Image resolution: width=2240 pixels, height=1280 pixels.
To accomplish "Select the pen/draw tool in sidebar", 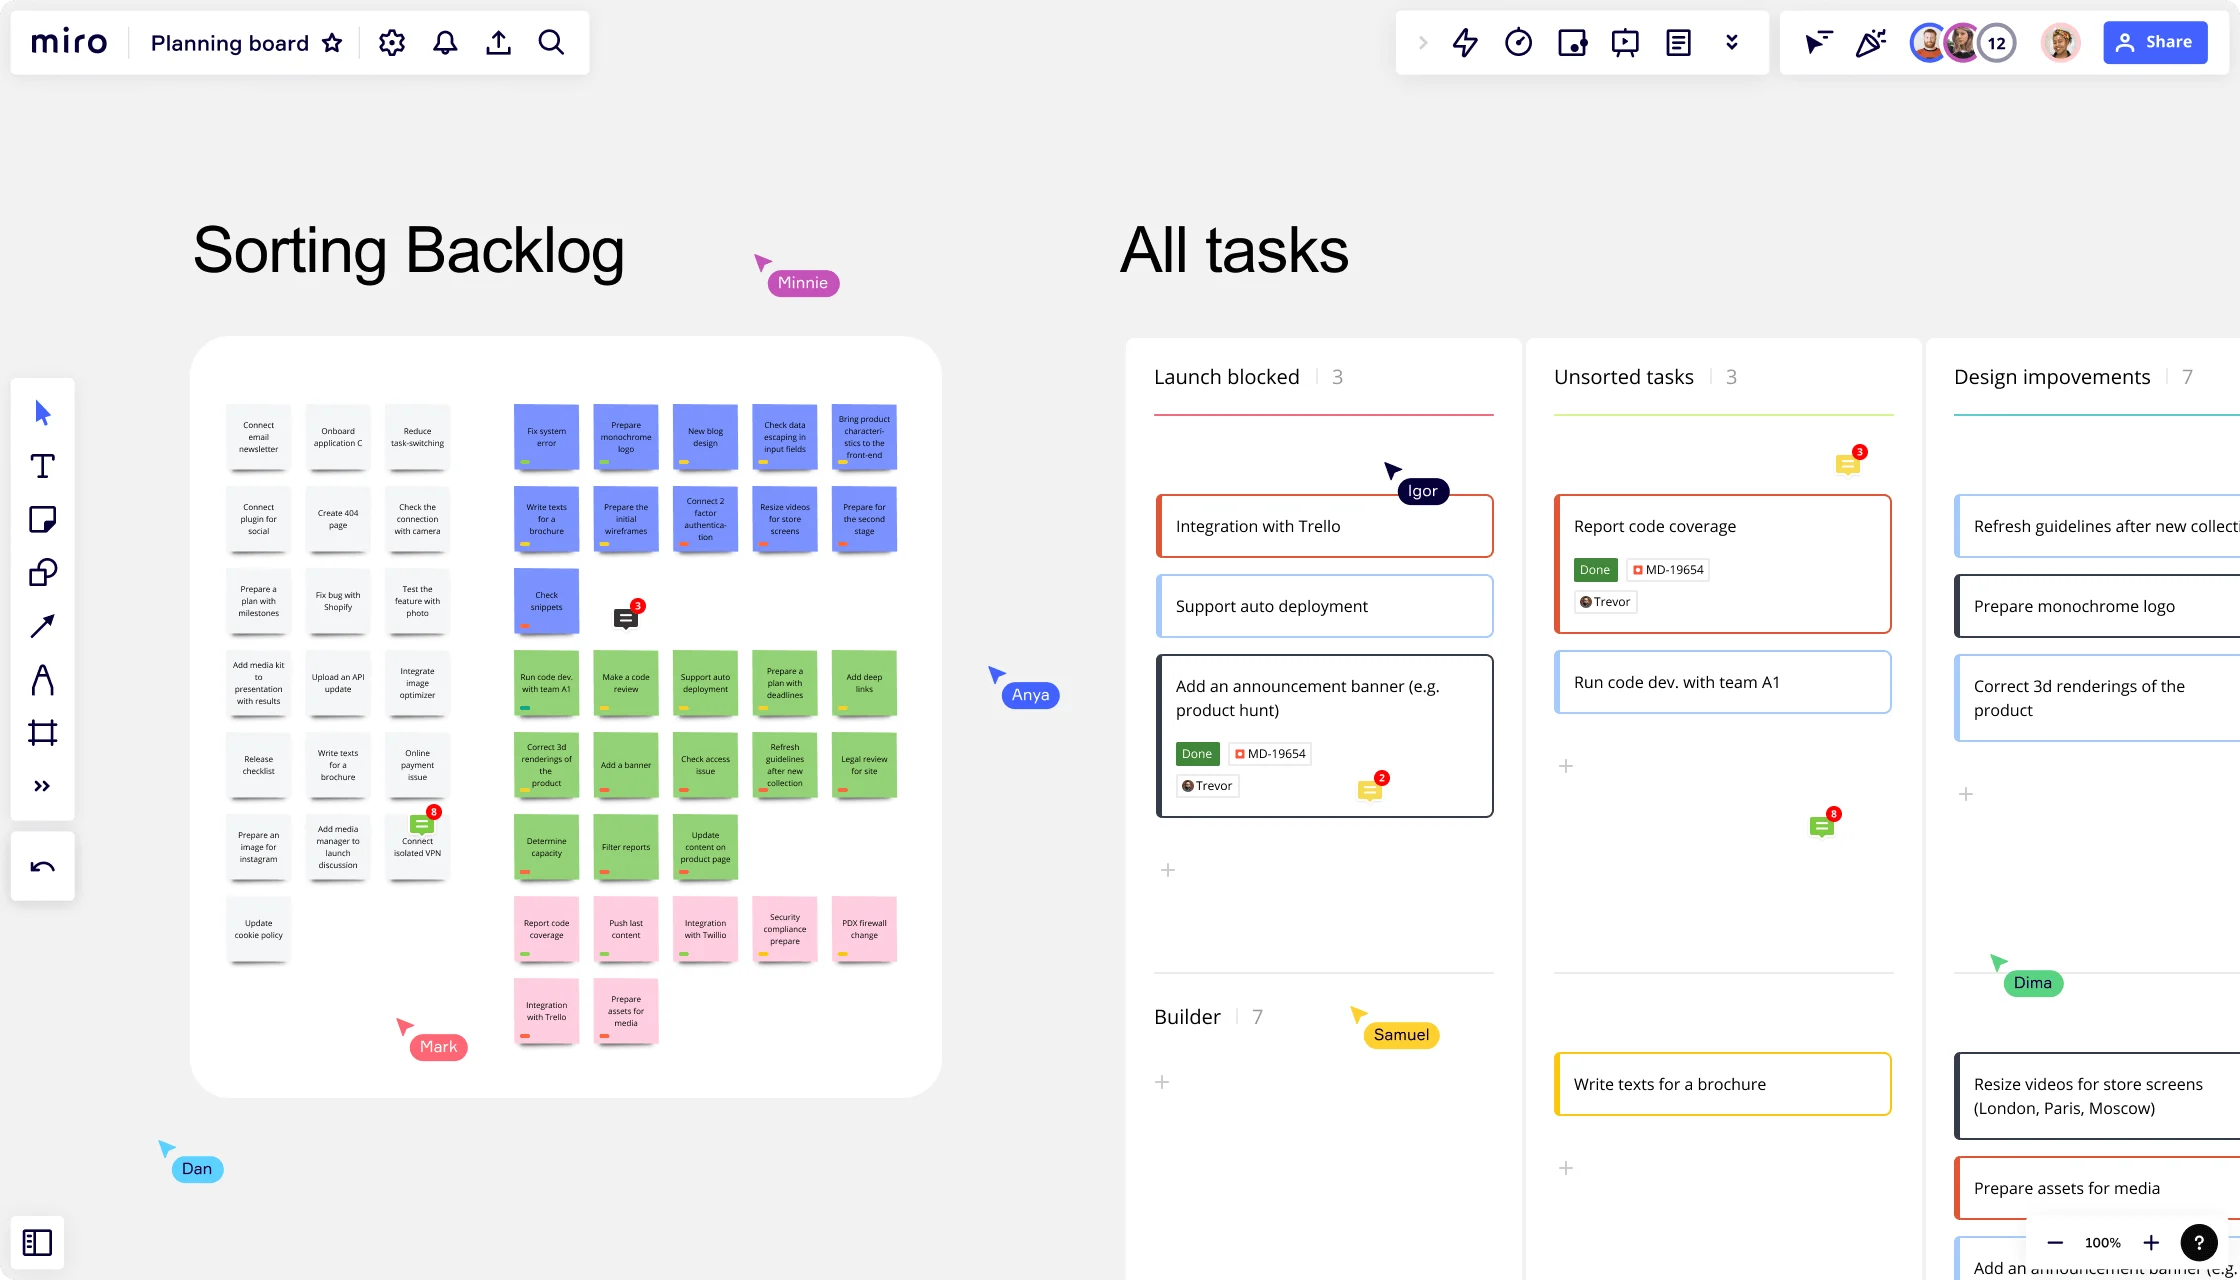I will (42, 678).
